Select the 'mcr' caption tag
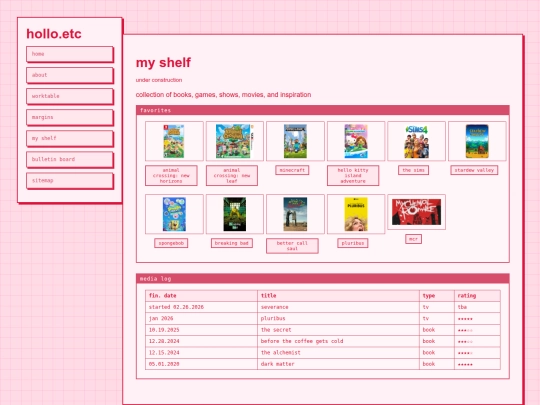 pyautogui.click(x=413, y=239)
